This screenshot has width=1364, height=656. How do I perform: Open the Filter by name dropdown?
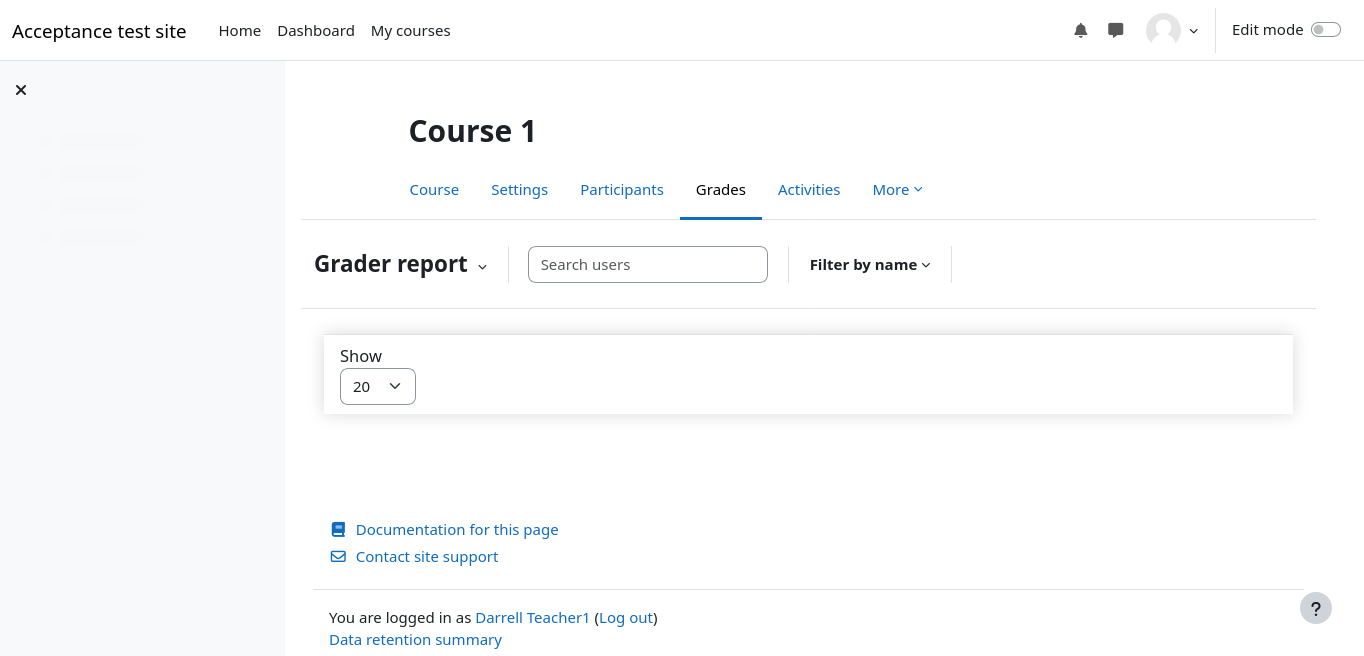pos(869,265)
